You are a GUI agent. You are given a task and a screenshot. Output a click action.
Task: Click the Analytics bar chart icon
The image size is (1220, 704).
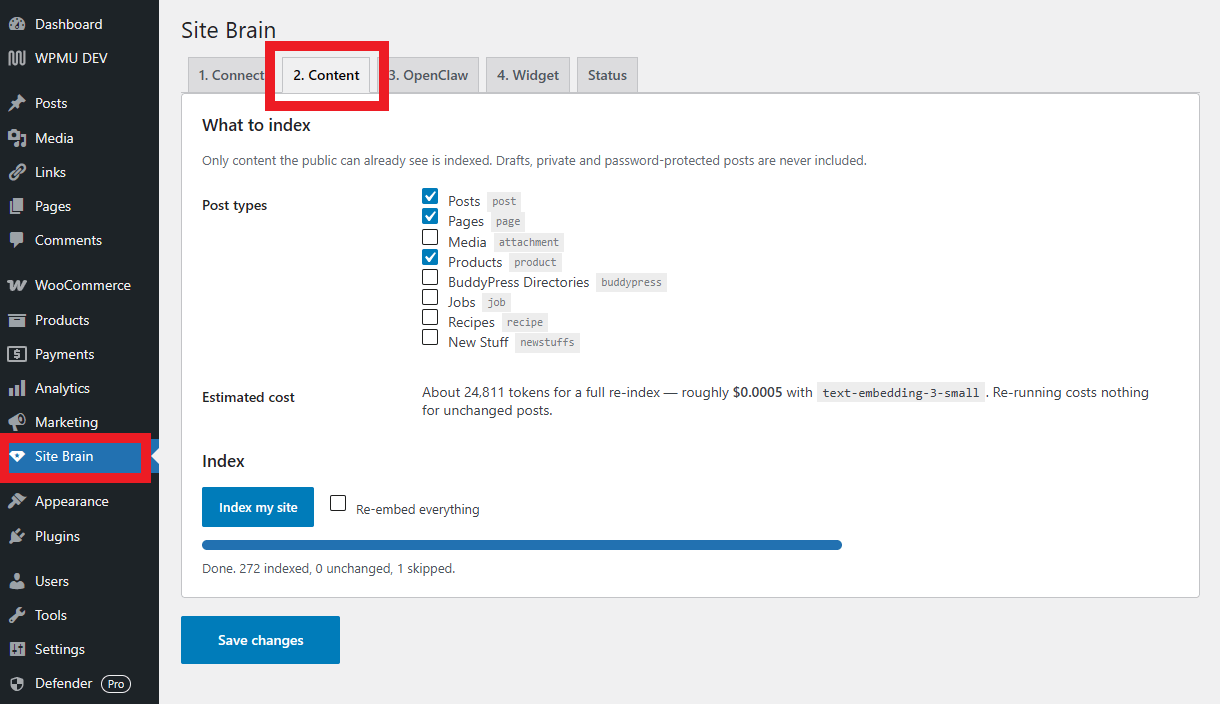(x=17, y=388)
